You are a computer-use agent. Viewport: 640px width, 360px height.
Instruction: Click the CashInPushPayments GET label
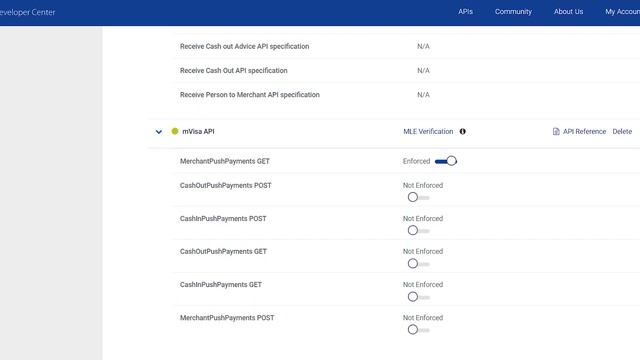click(x=221, y=284)
